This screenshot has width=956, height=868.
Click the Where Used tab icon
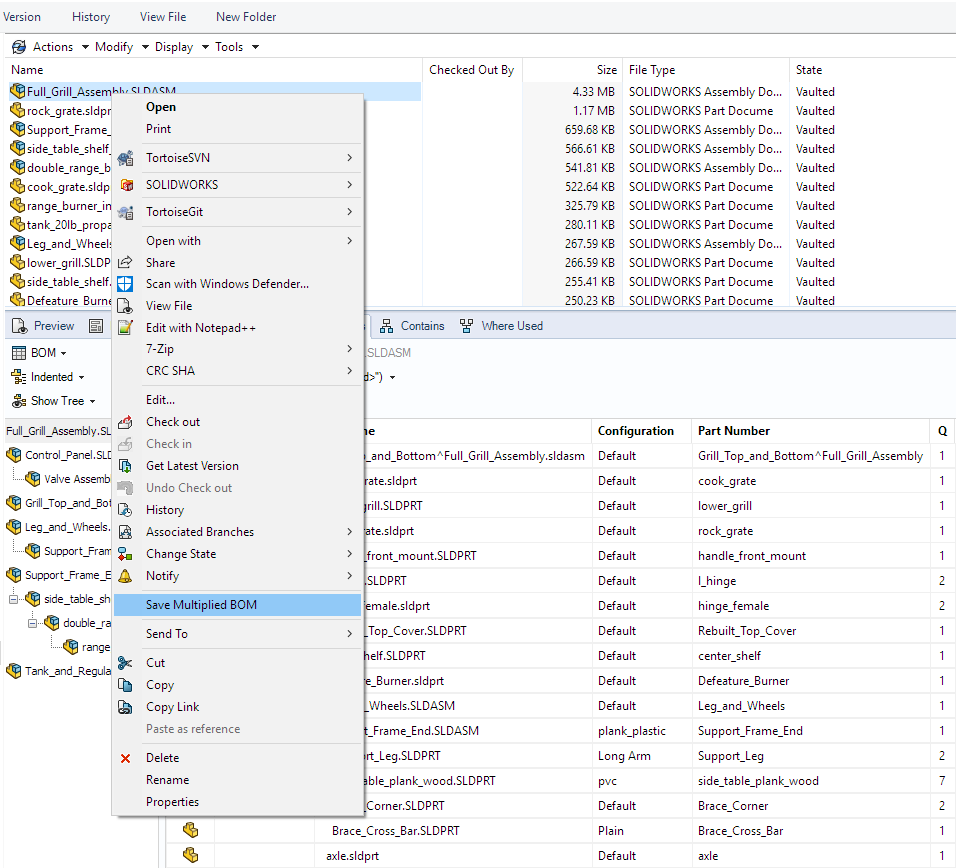pyautogui.click(x=466, y=326)
